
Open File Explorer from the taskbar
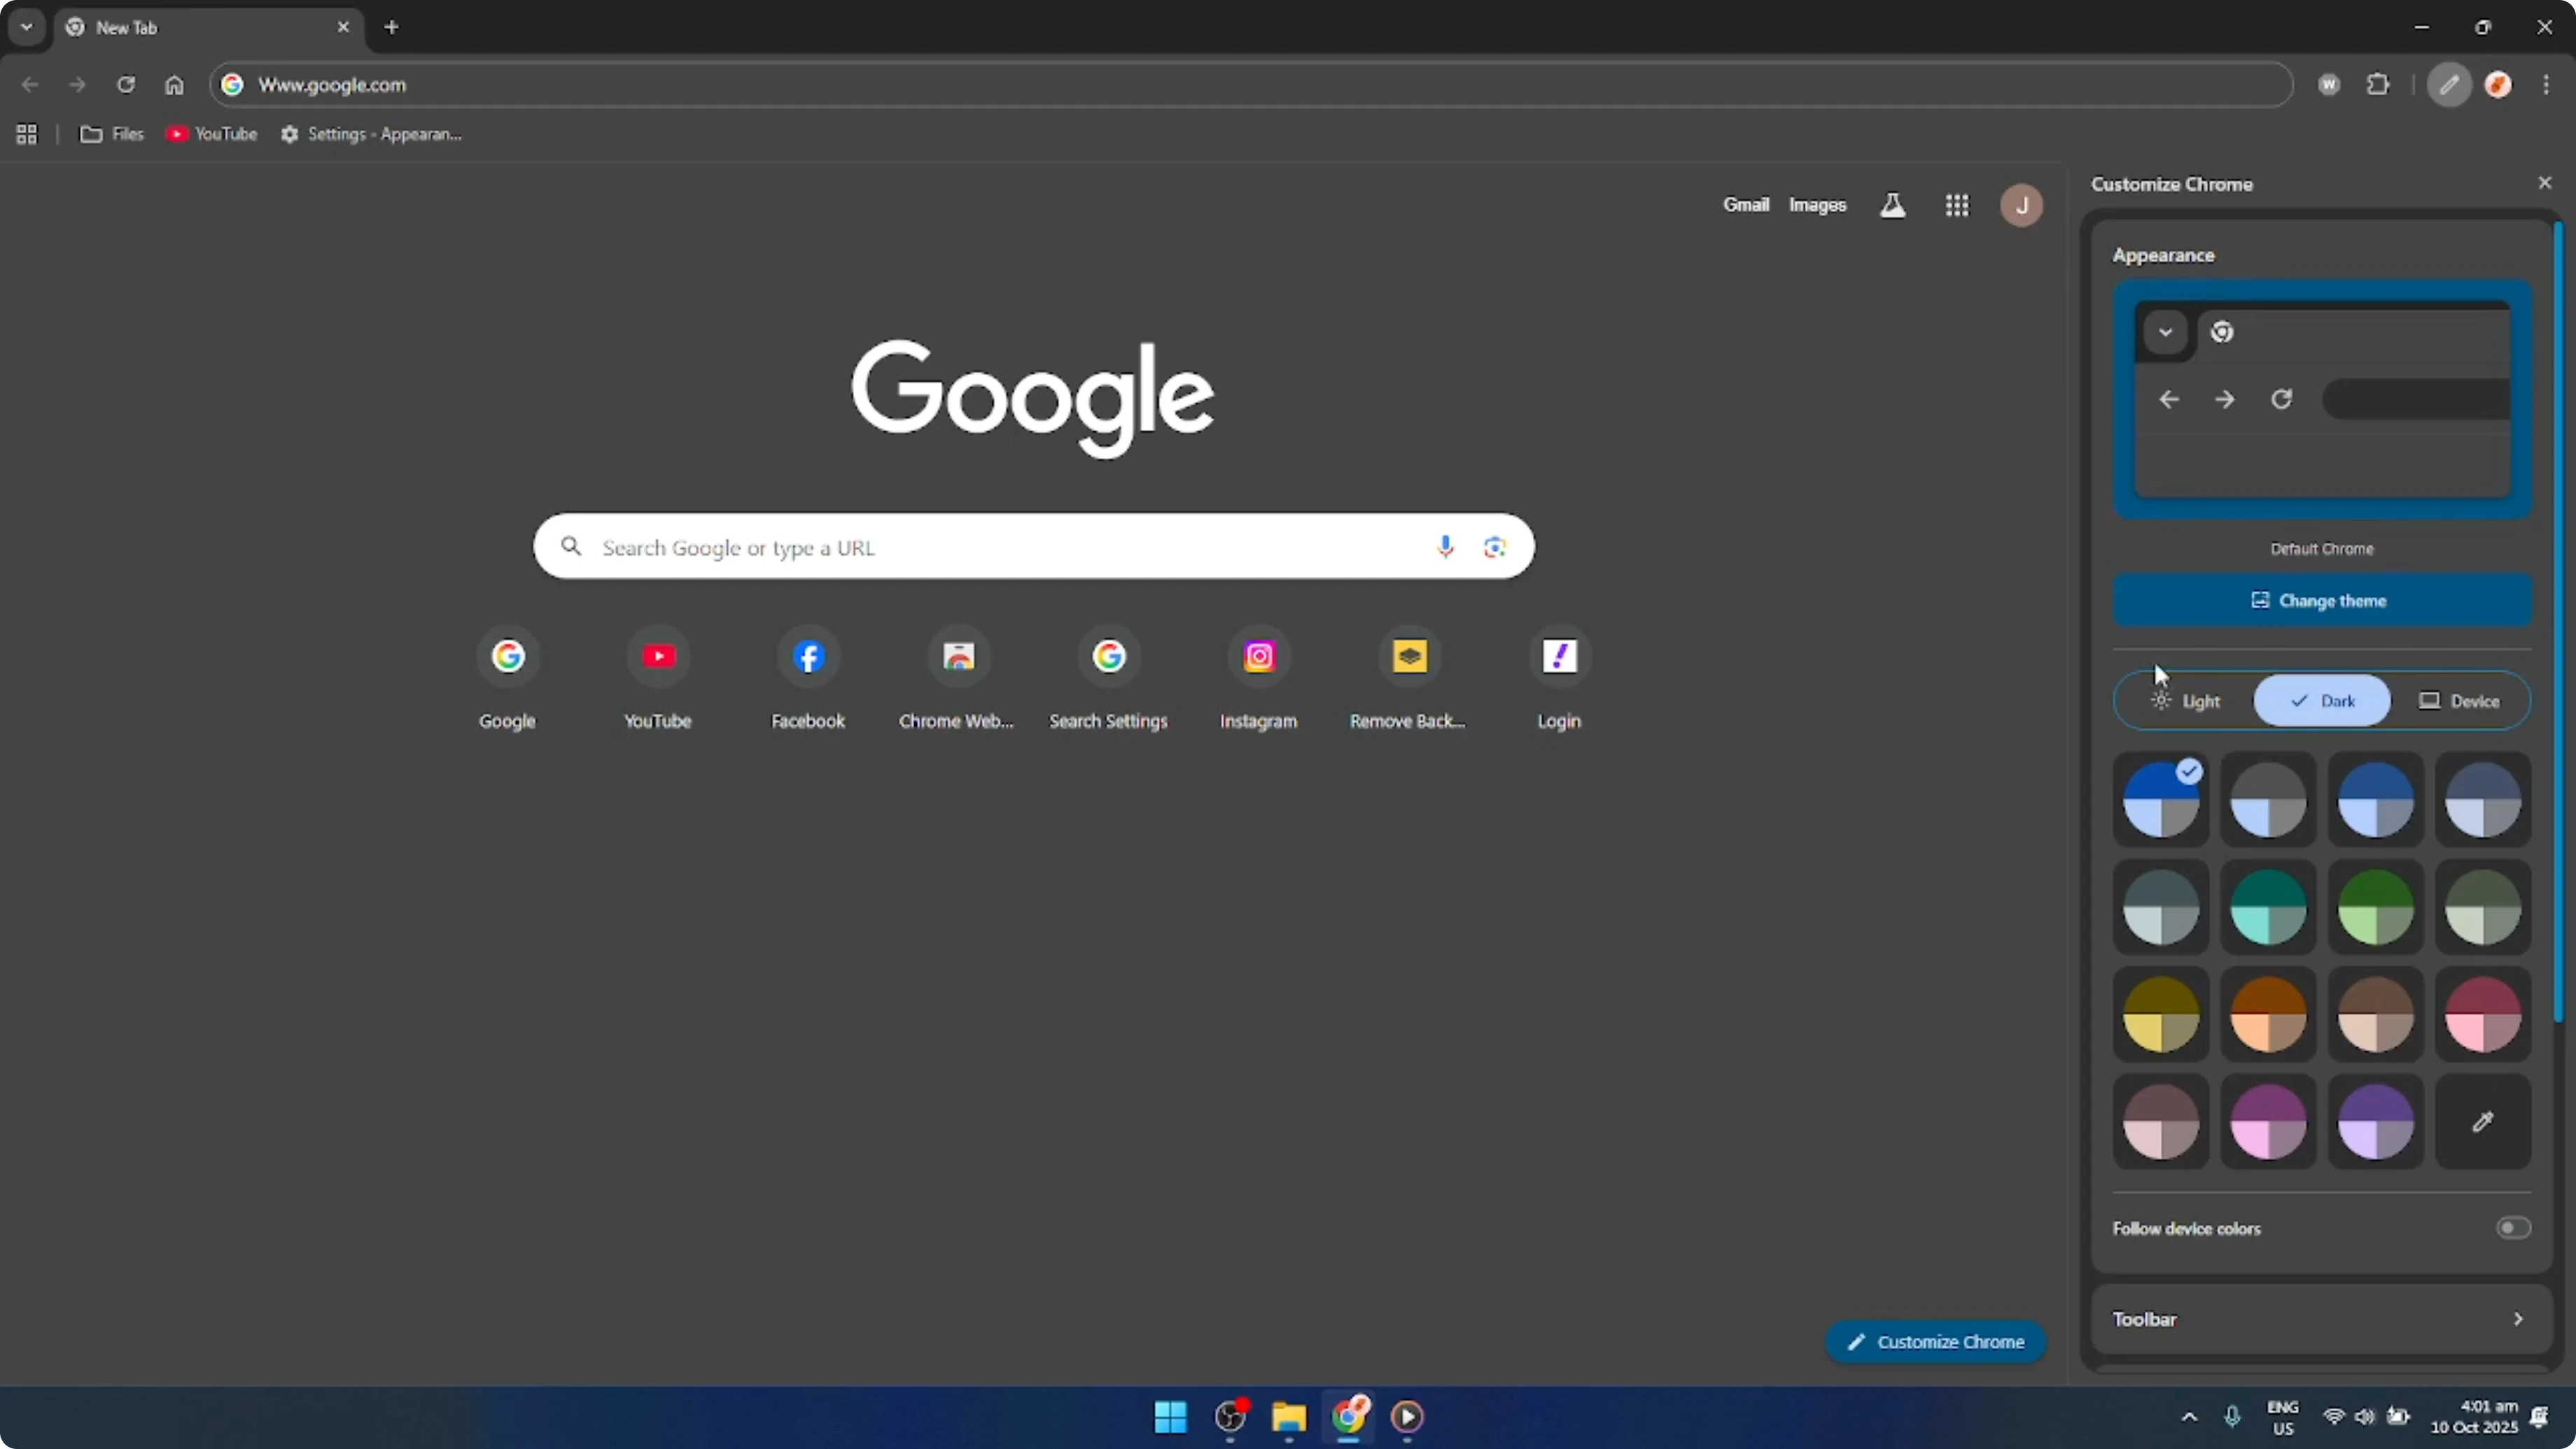click(1289, 1416)
